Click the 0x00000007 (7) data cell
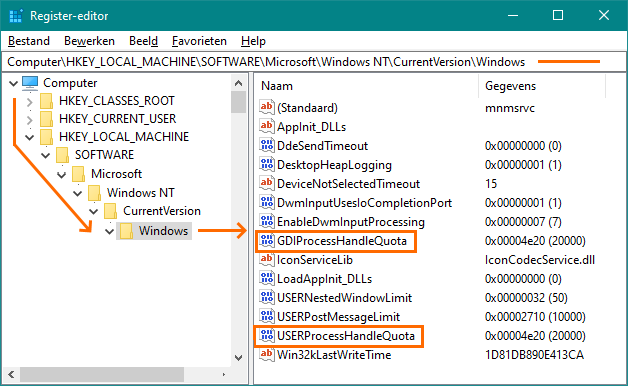Viewport: 628px width, 386px height. coord(523,222)
